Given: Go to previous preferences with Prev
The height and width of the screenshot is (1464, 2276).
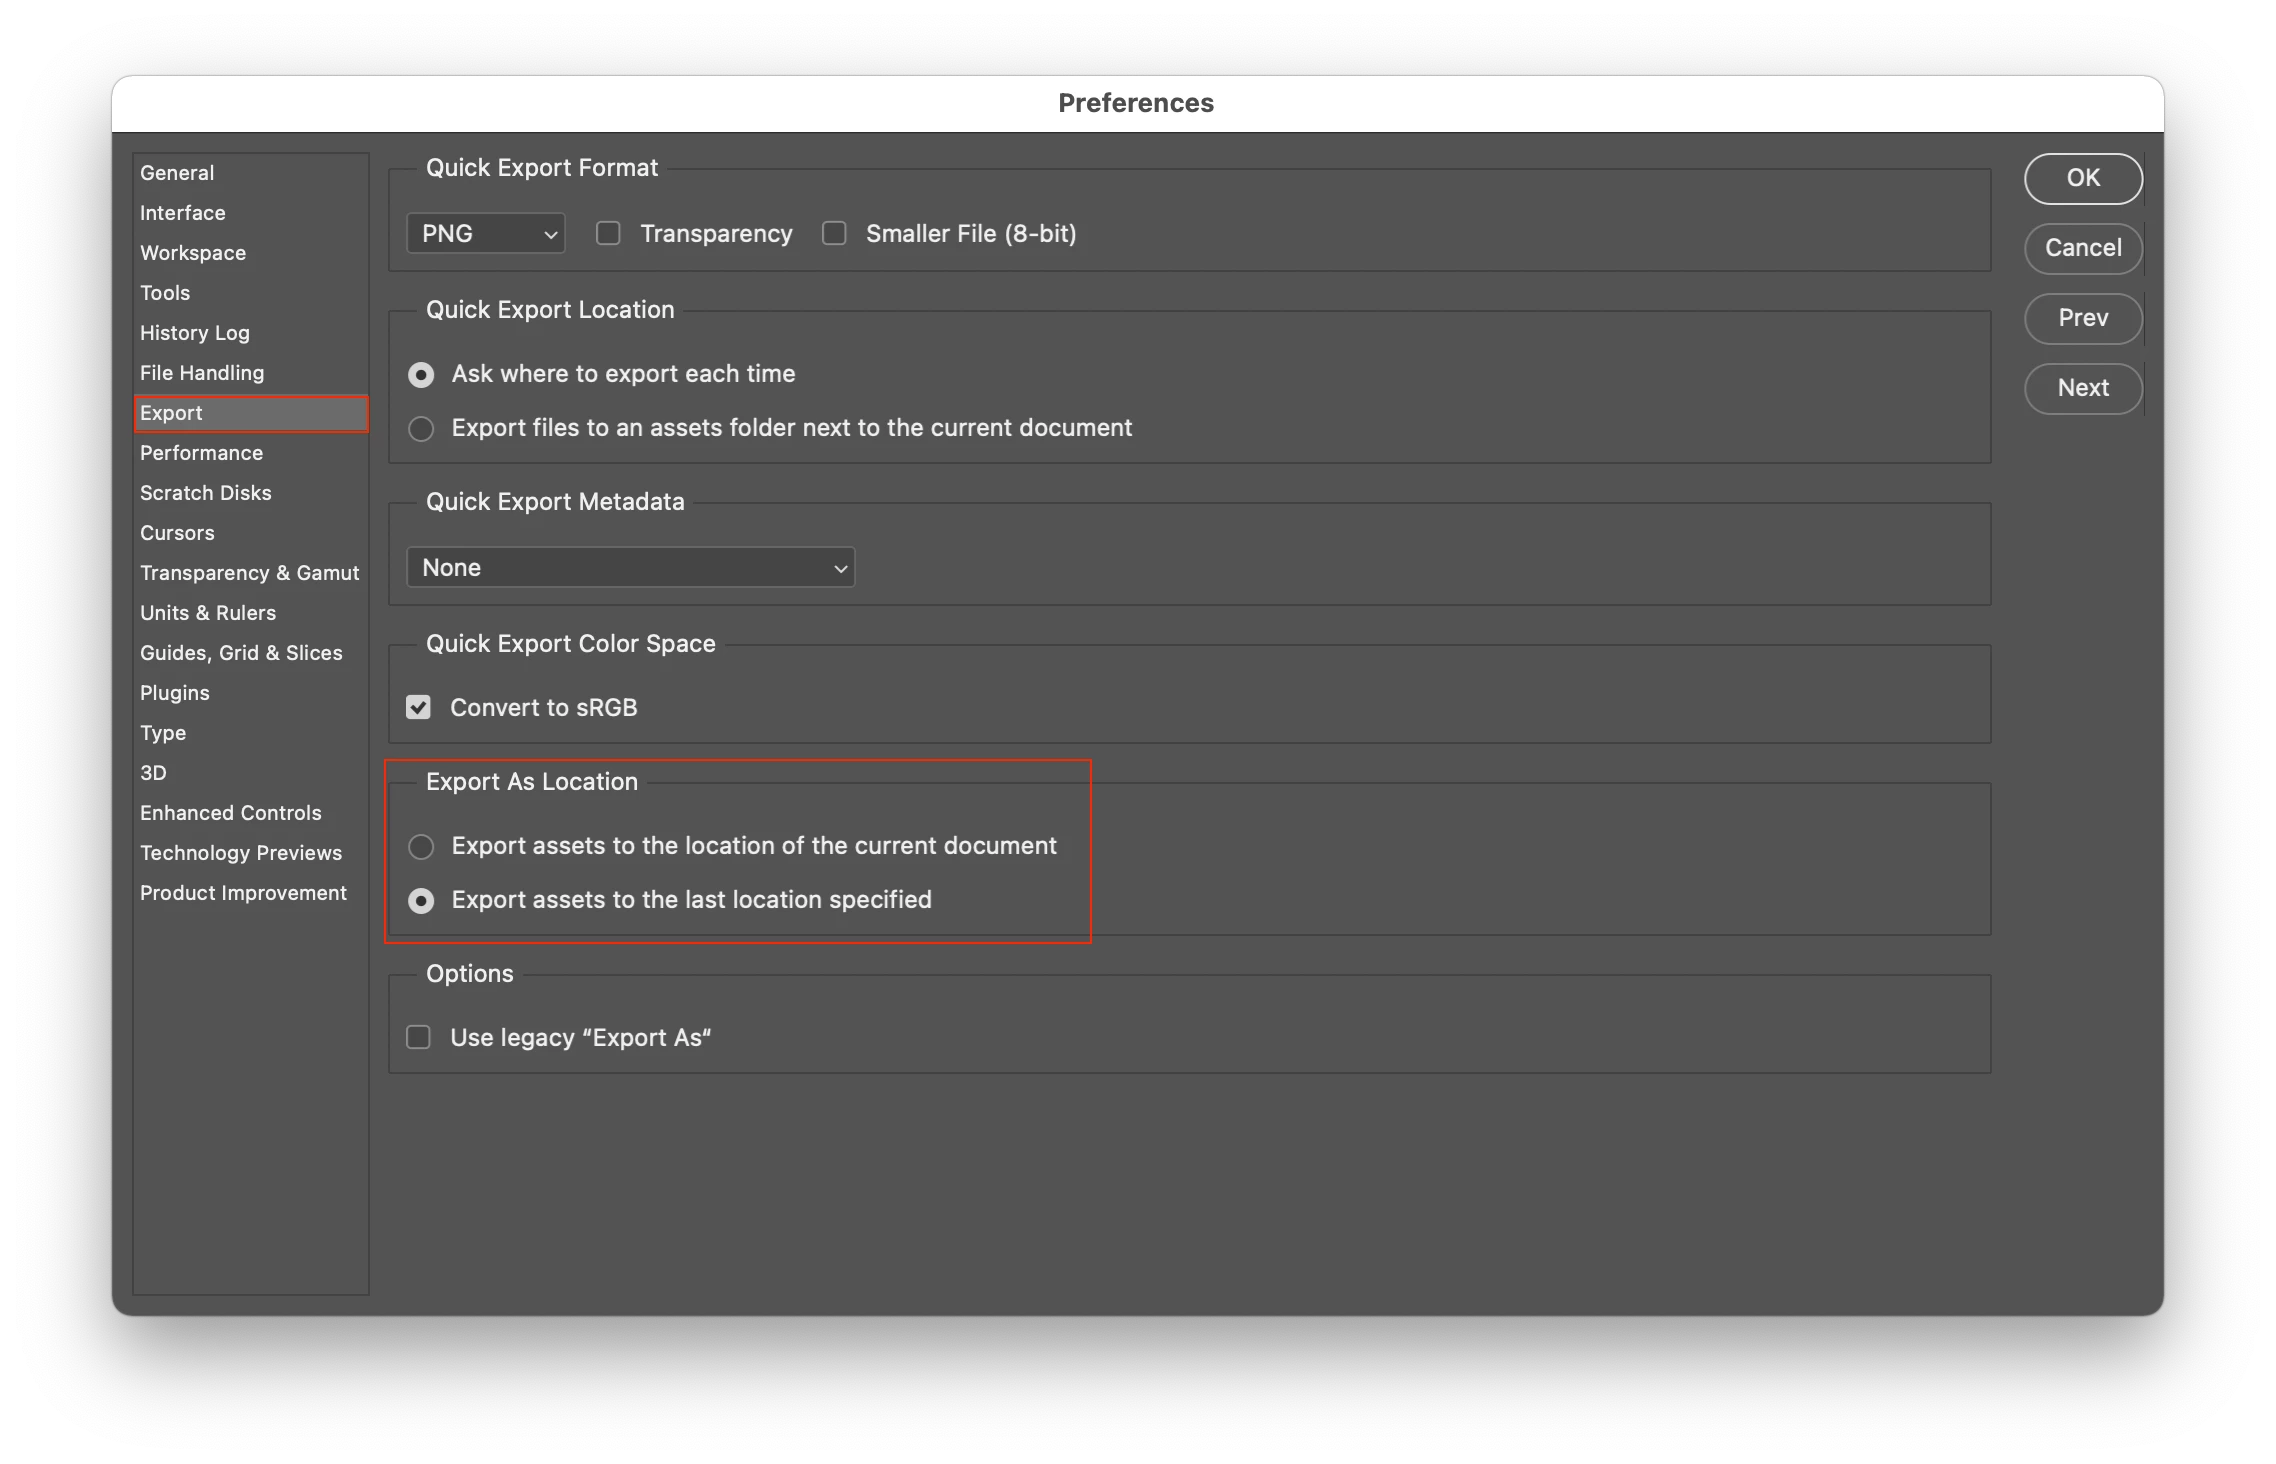Looking at the screenshot, I should click(2083, 318).
